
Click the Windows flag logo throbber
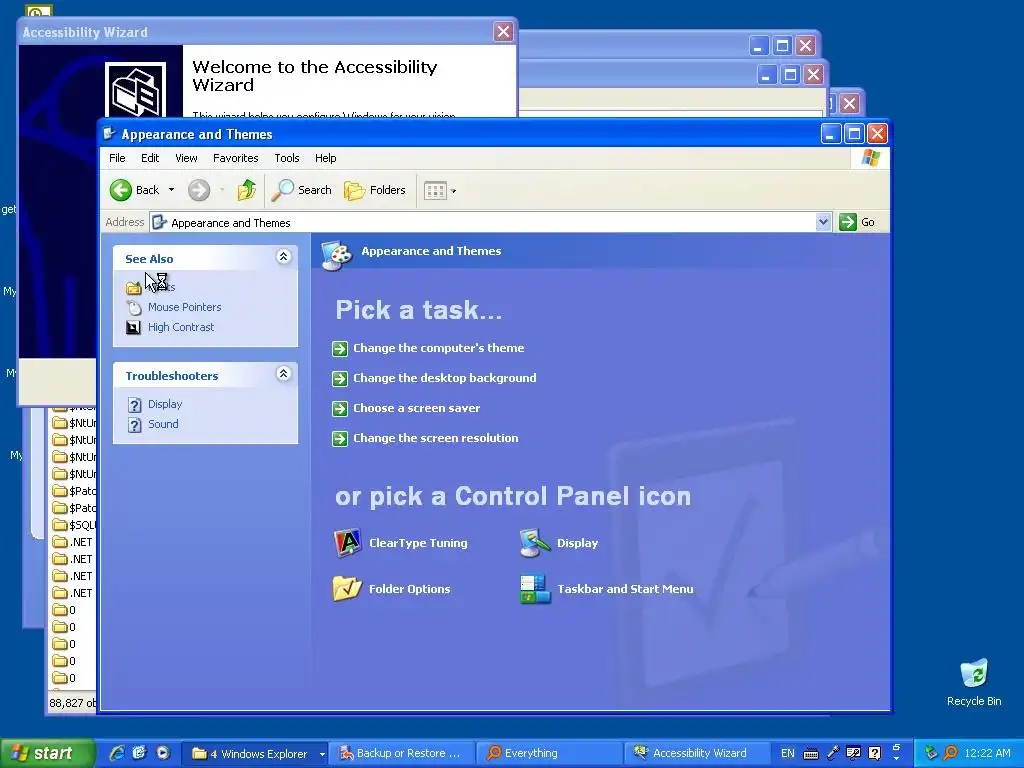[x=871, y=157]
